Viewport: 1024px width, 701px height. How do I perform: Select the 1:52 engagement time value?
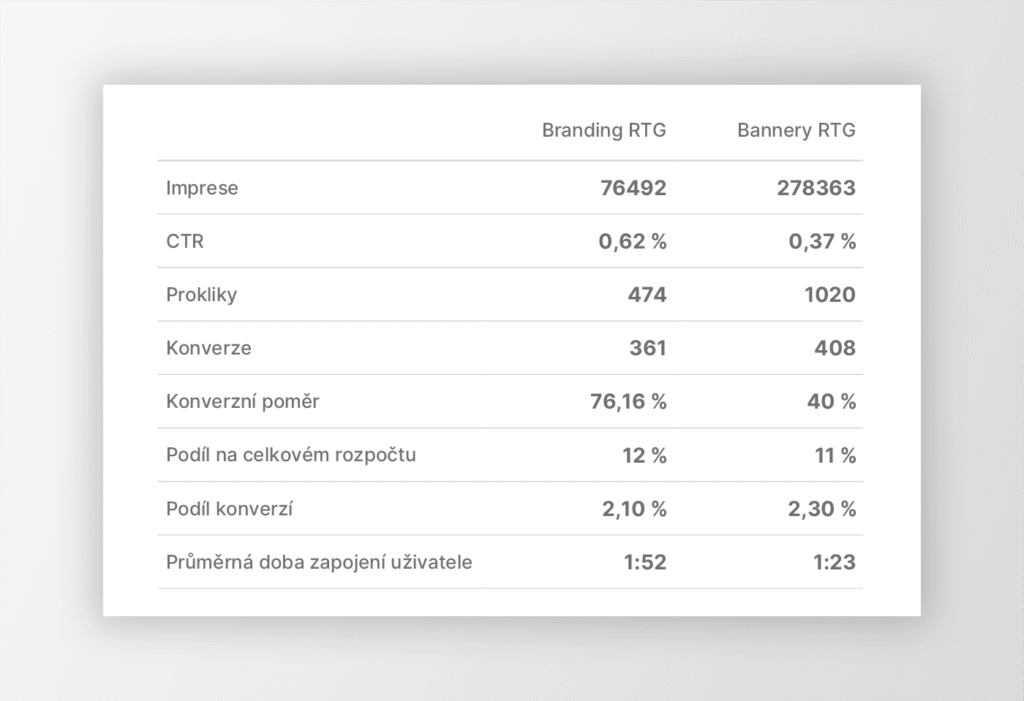pyautogui.click(x=645, y=562)
